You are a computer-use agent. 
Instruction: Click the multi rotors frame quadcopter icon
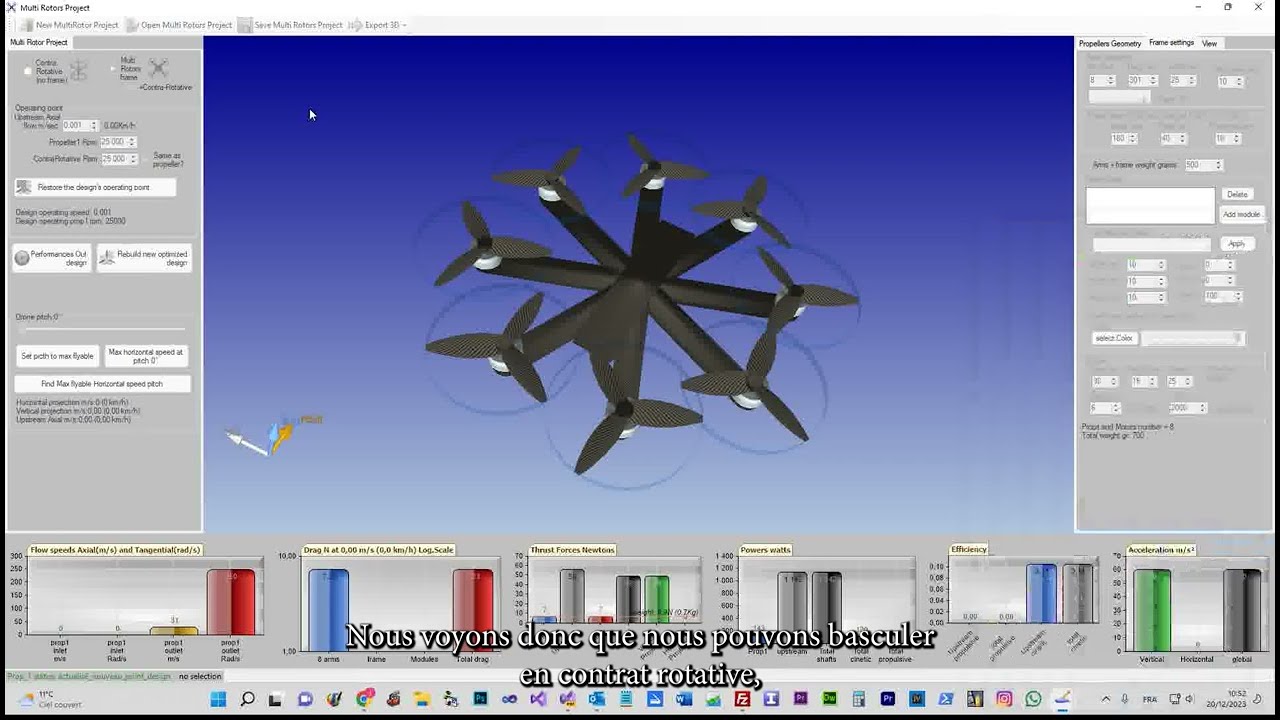coord(158,68)
